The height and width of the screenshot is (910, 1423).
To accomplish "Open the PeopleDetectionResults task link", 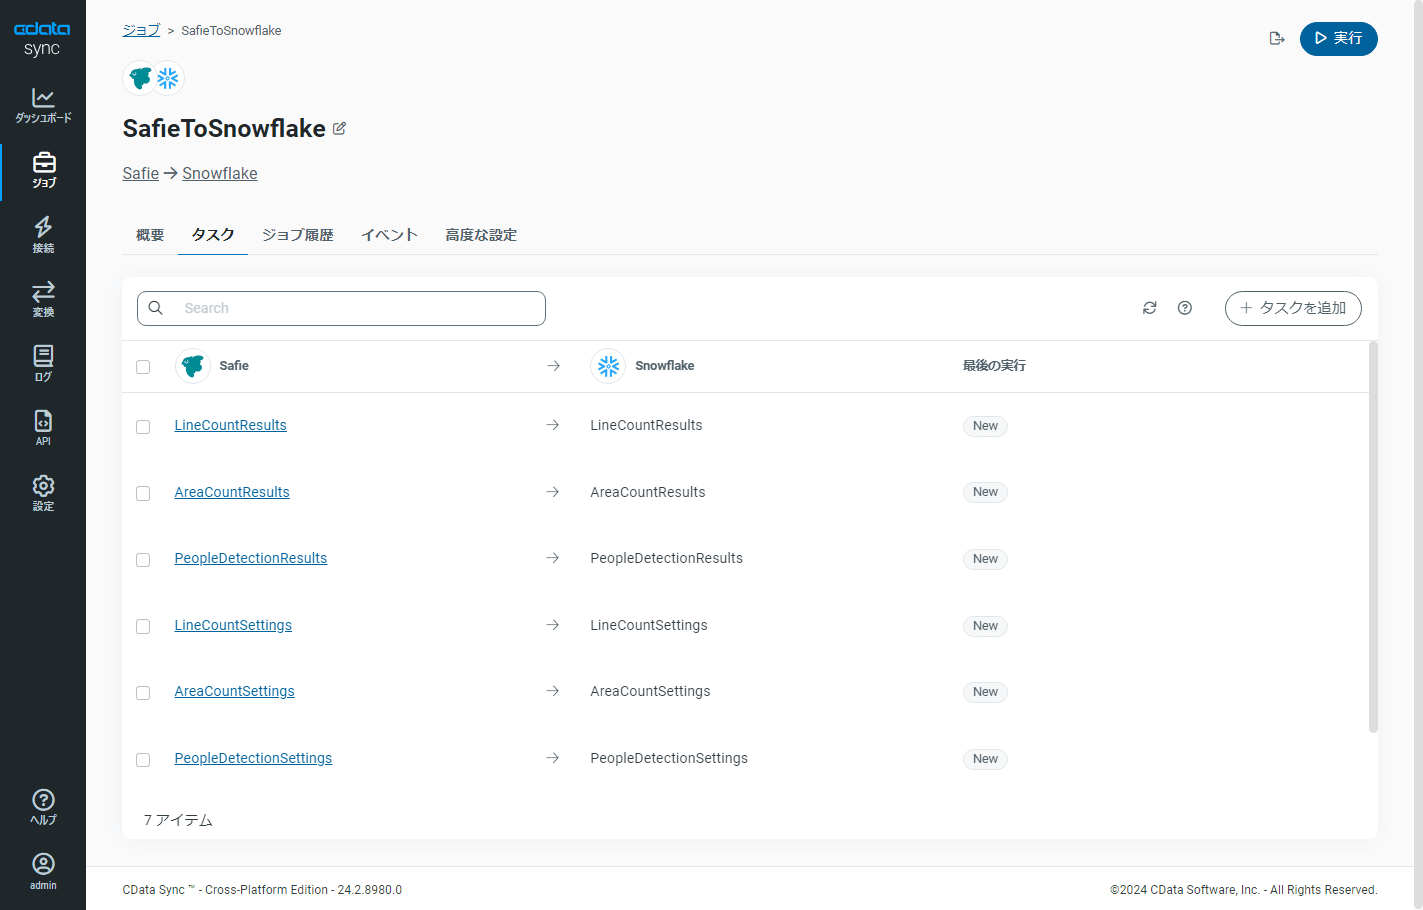I will pos(251,558).
